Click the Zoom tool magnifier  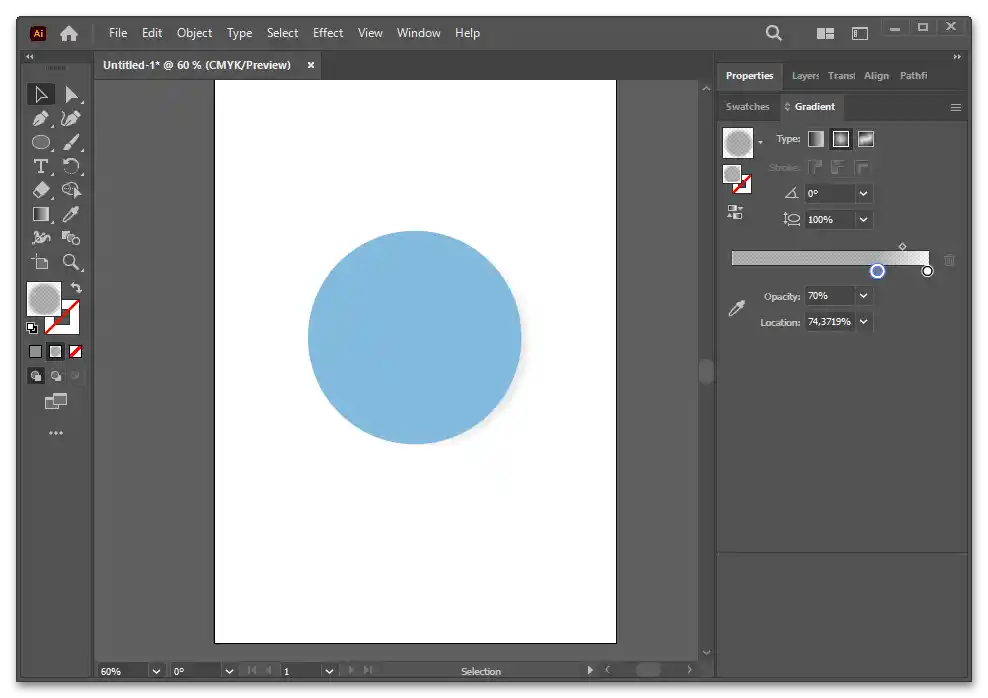click(71, 262)
